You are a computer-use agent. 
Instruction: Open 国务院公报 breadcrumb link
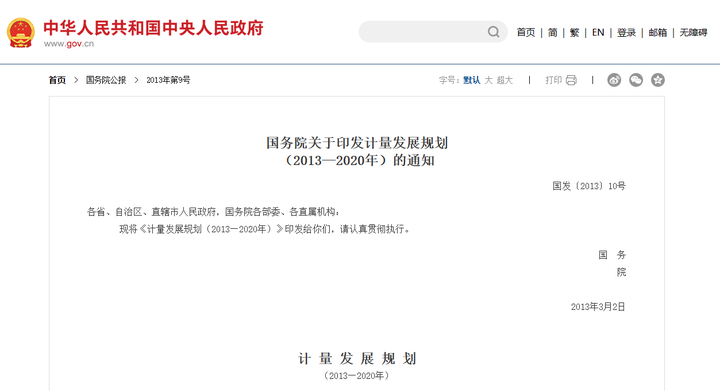coord(106,80)
